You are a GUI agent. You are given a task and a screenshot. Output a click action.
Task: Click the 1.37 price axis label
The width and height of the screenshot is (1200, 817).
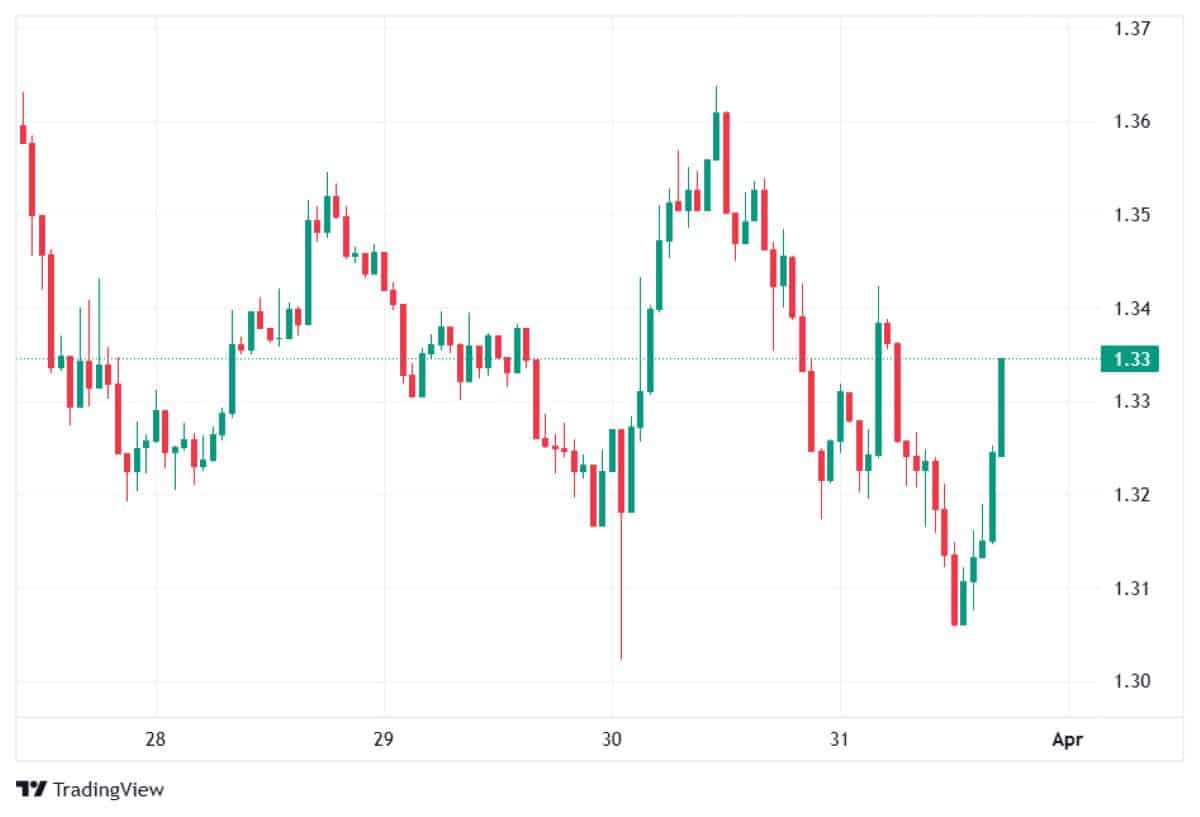pos(1130,28)
